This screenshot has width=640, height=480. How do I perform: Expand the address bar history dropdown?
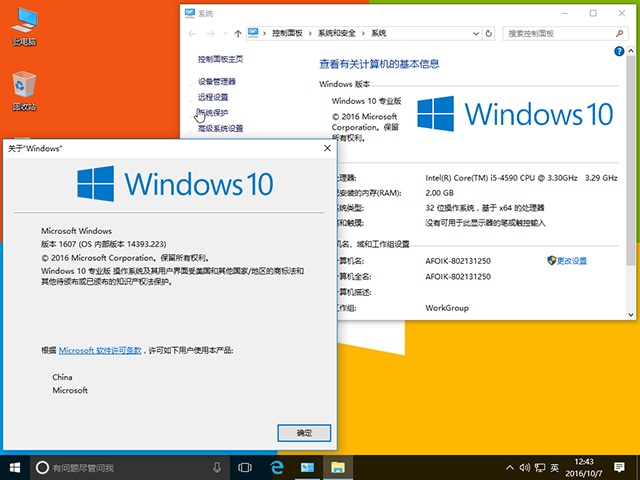coord(476,33)
